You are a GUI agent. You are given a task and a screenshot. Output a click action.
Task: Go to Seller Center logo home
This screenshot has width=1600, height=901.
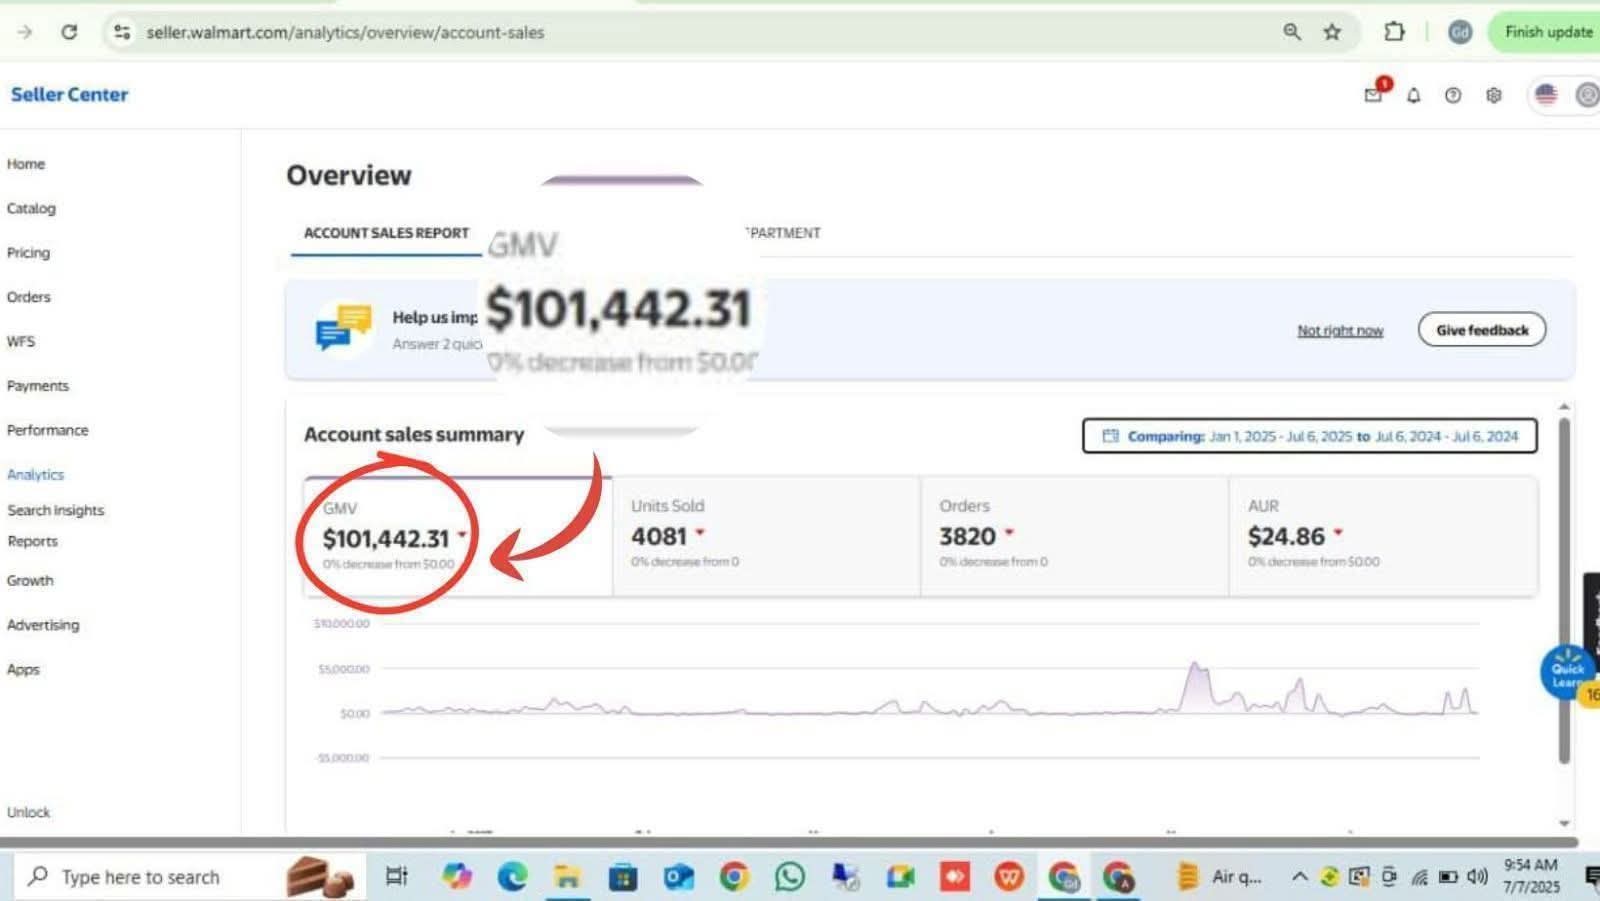[x=69, y=94]
